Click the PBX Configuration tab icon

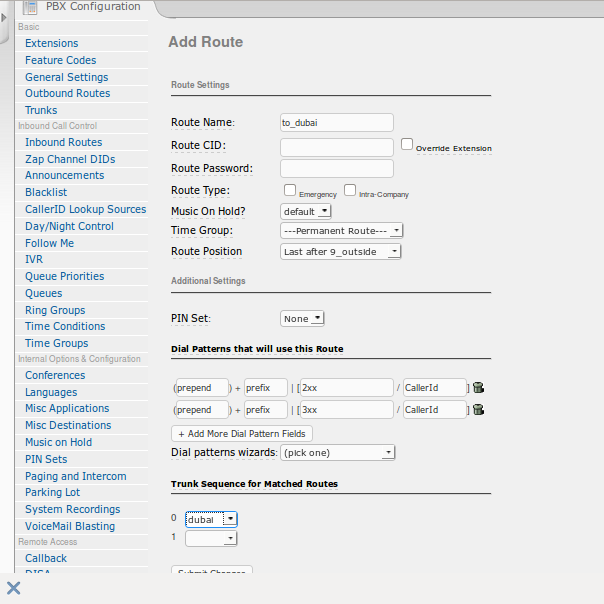click(30, 7)
